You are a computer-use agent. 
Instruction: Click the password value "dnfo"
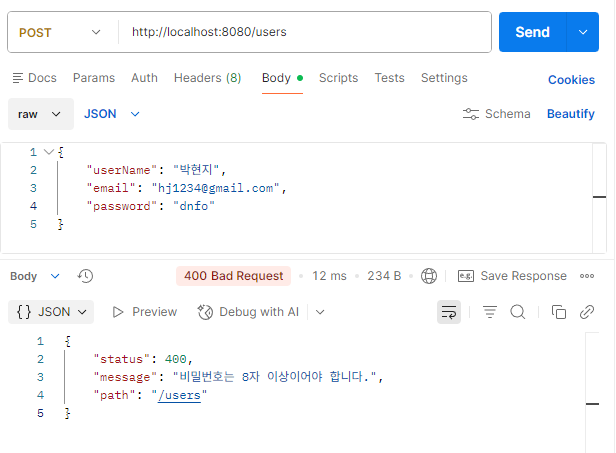(194, 206)
